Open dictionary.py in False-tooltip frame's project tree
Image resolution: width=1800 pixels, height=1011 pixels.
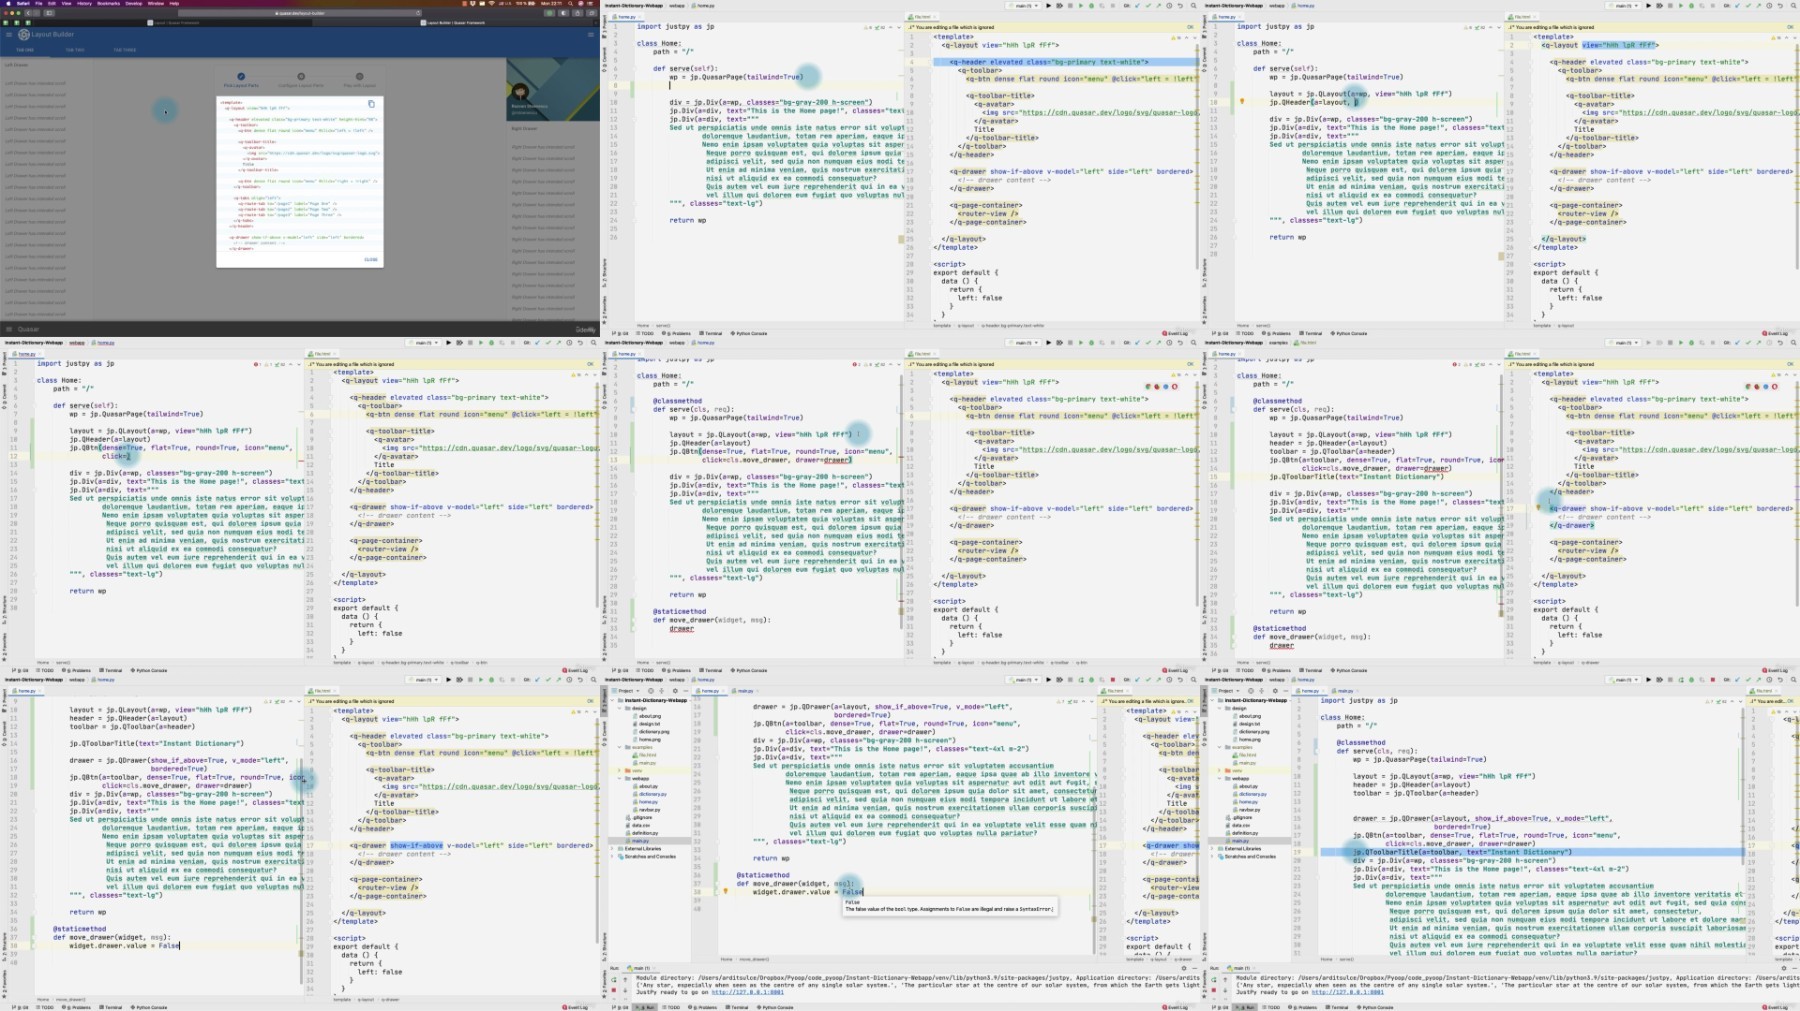[653, 794]
